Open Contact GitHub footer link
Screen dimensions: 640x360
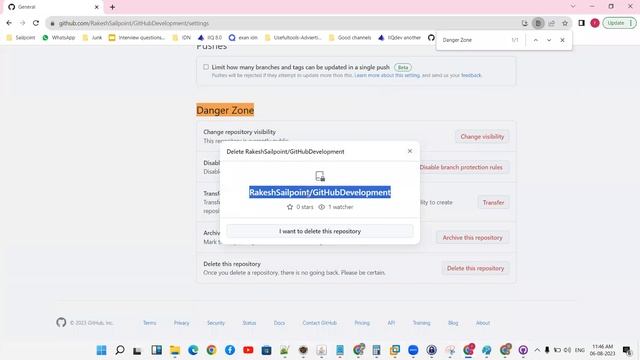[x=320, y=323]
